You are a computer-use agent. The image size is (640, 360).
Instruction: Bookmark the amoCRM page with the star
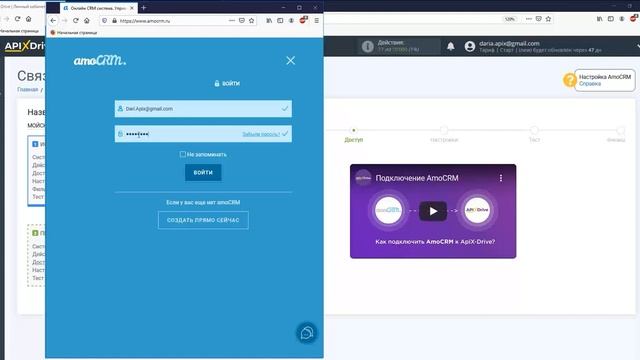pos(251,20)
